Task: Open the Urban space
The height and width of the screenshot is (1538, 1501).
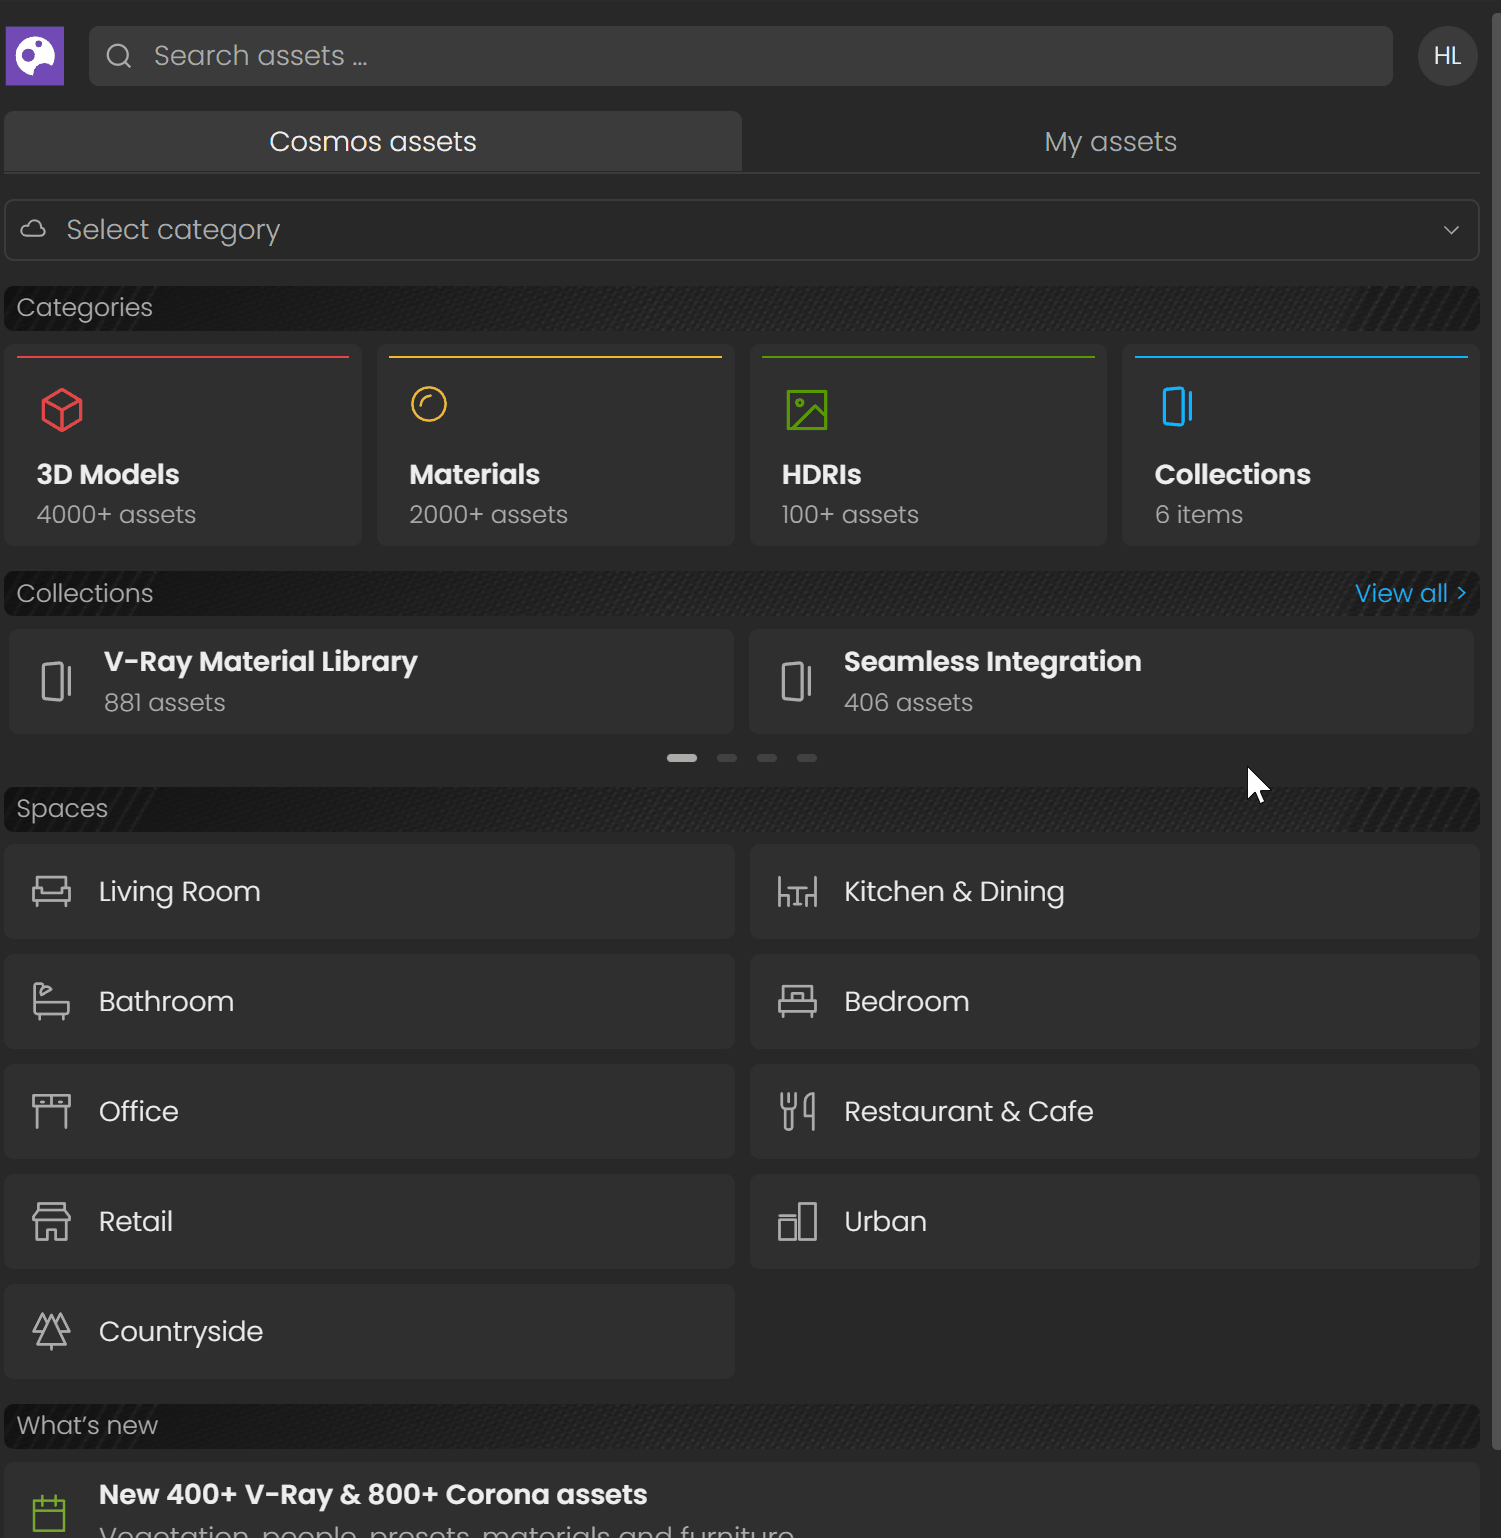Action: pyautogui.click(x=1115, y=1221)
